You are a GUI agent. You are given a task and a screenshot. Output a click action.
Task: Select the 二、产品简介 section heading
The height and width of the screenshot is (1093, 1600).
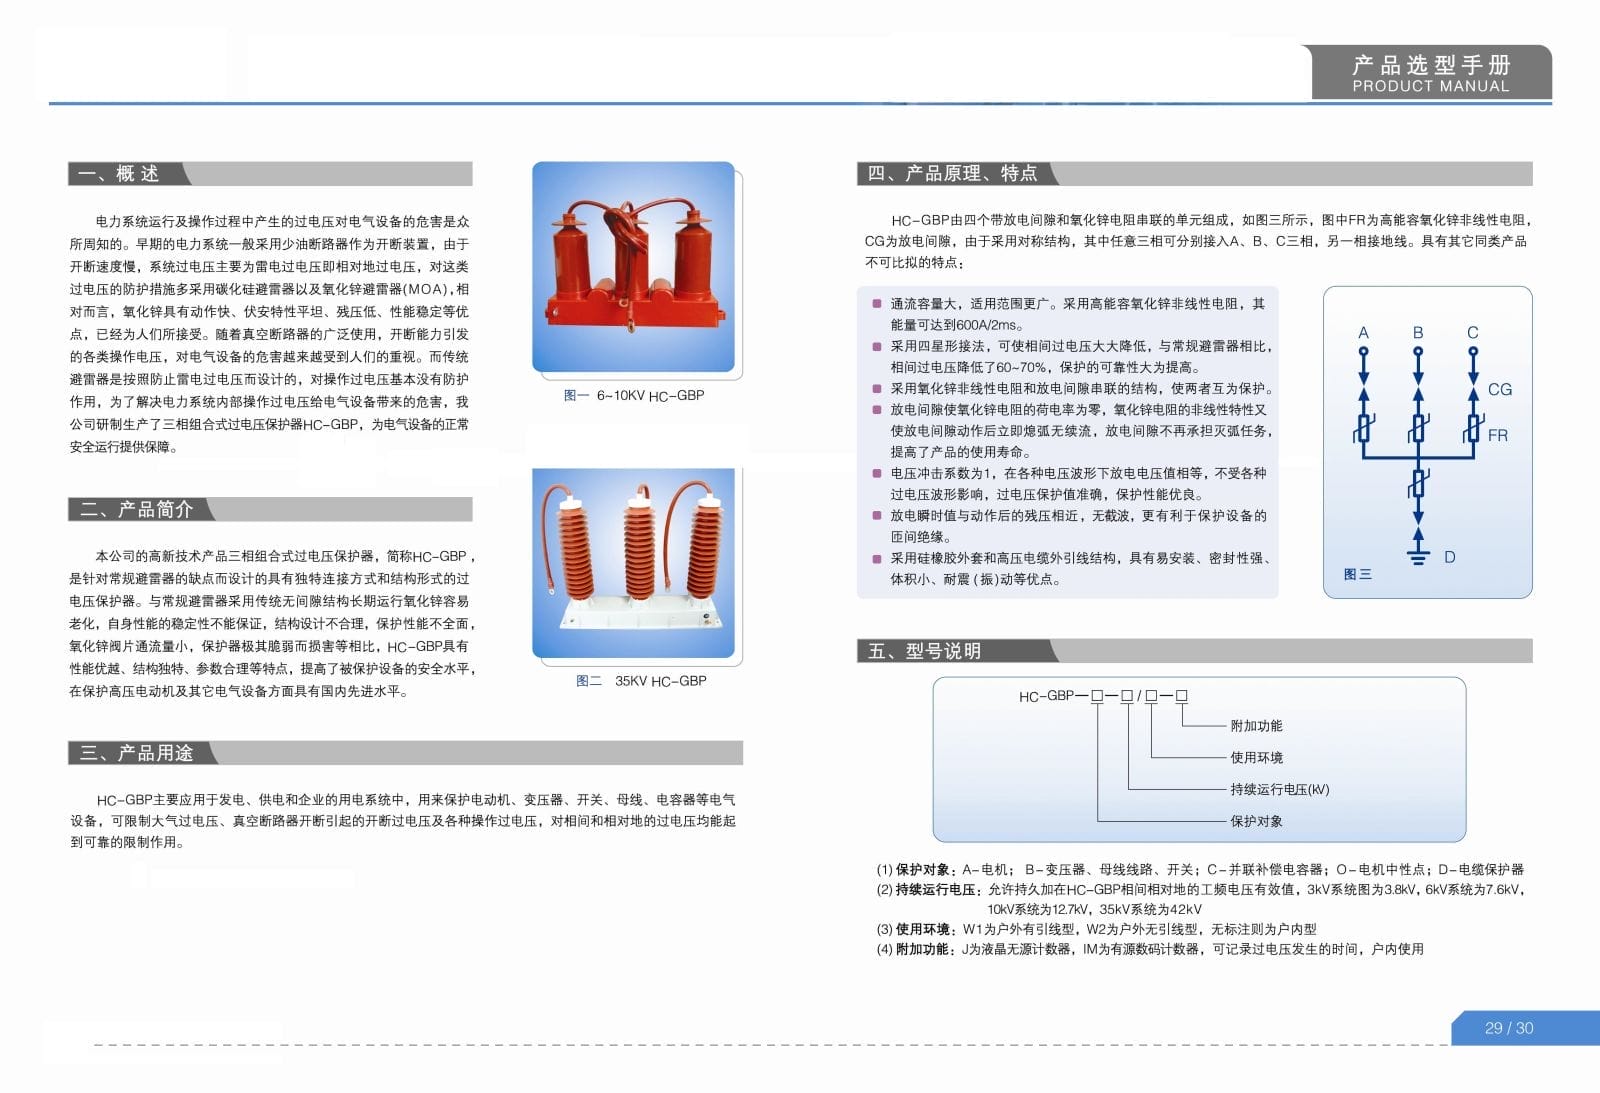(136, 510)
